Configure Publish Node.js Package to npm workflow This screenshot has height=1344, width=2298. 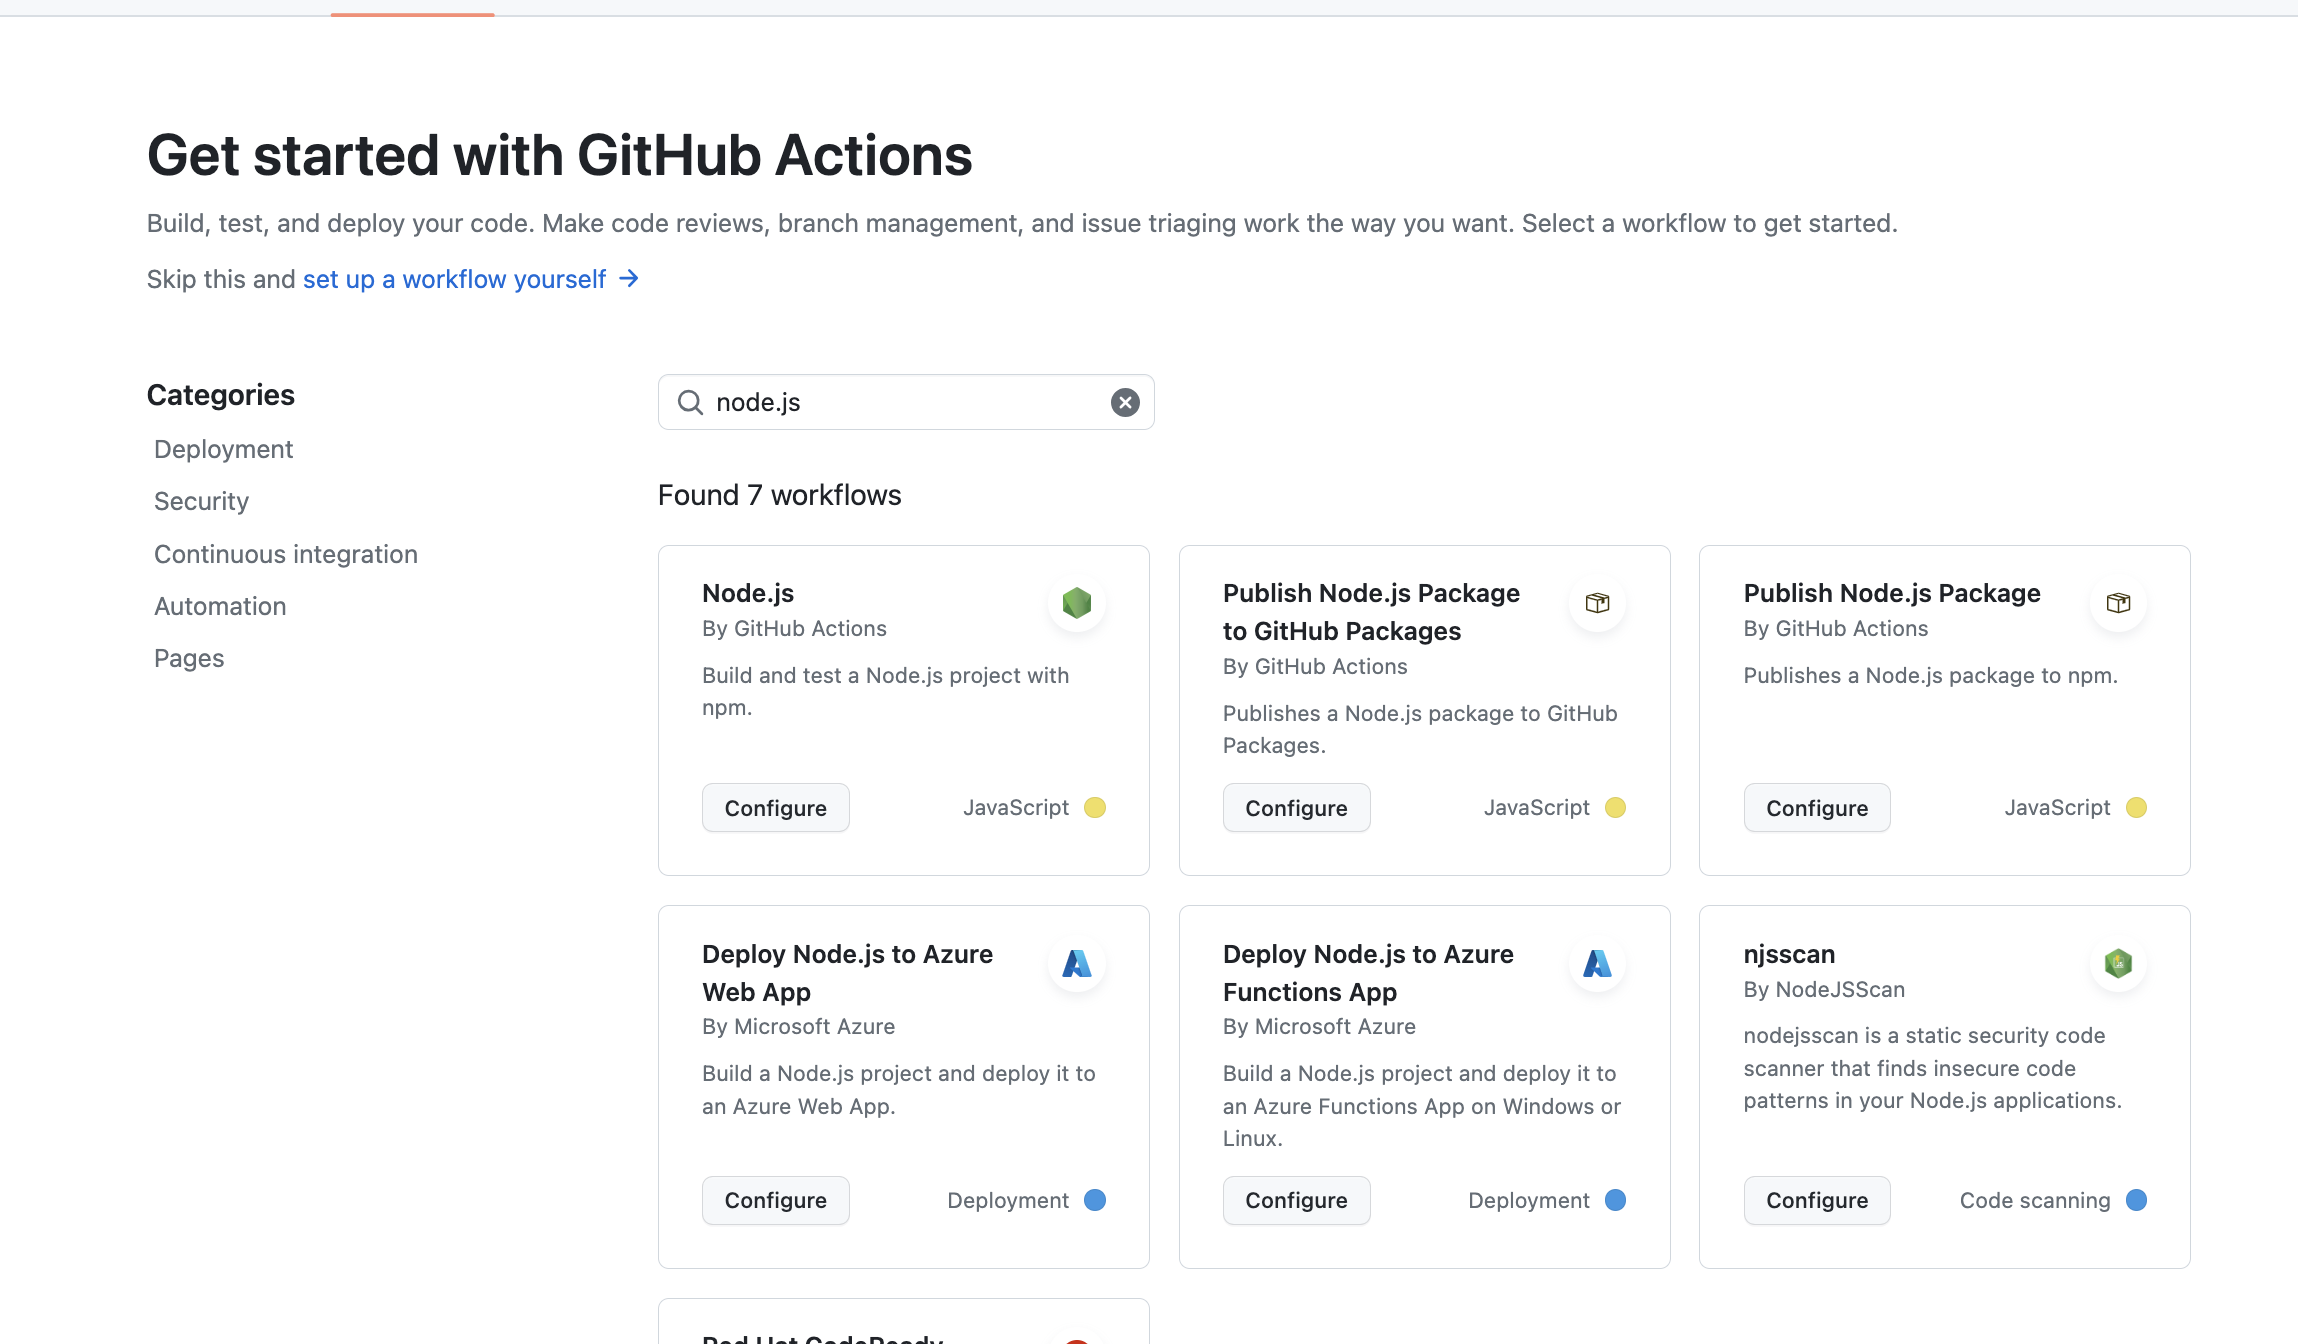point(1817,808)
